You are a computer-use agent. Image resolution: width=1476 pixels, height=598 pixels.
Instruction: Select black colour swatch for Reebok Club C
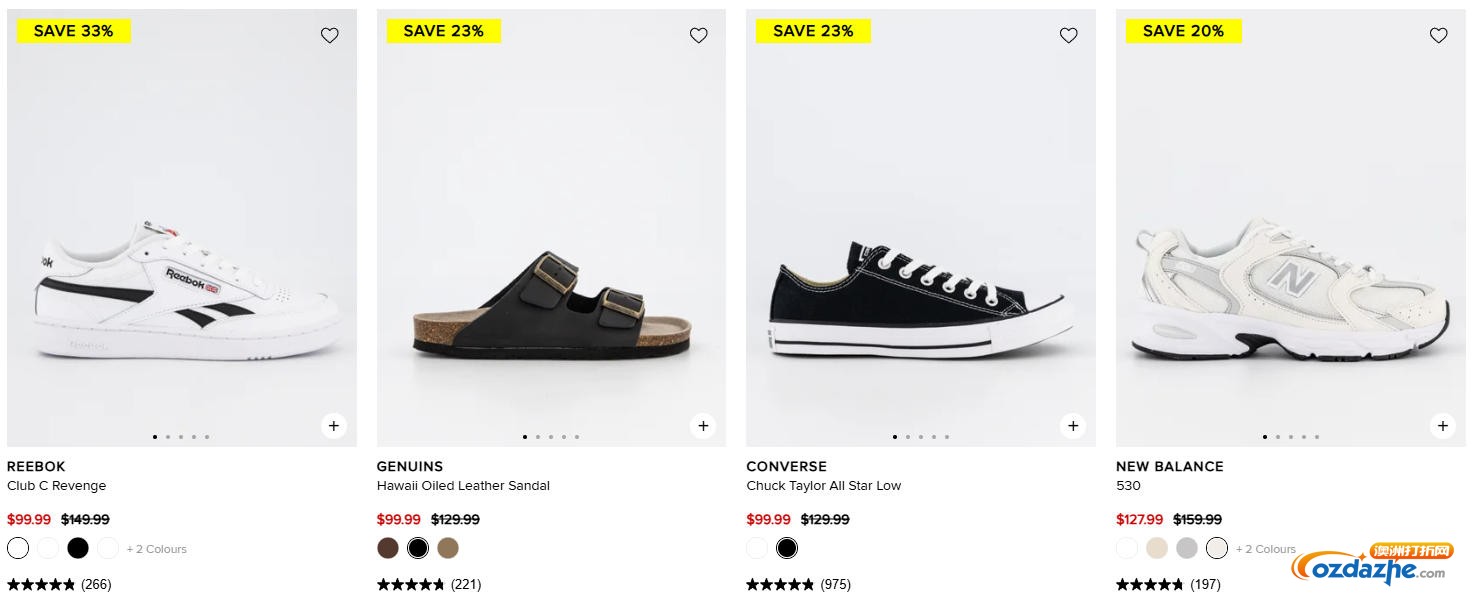78,548
